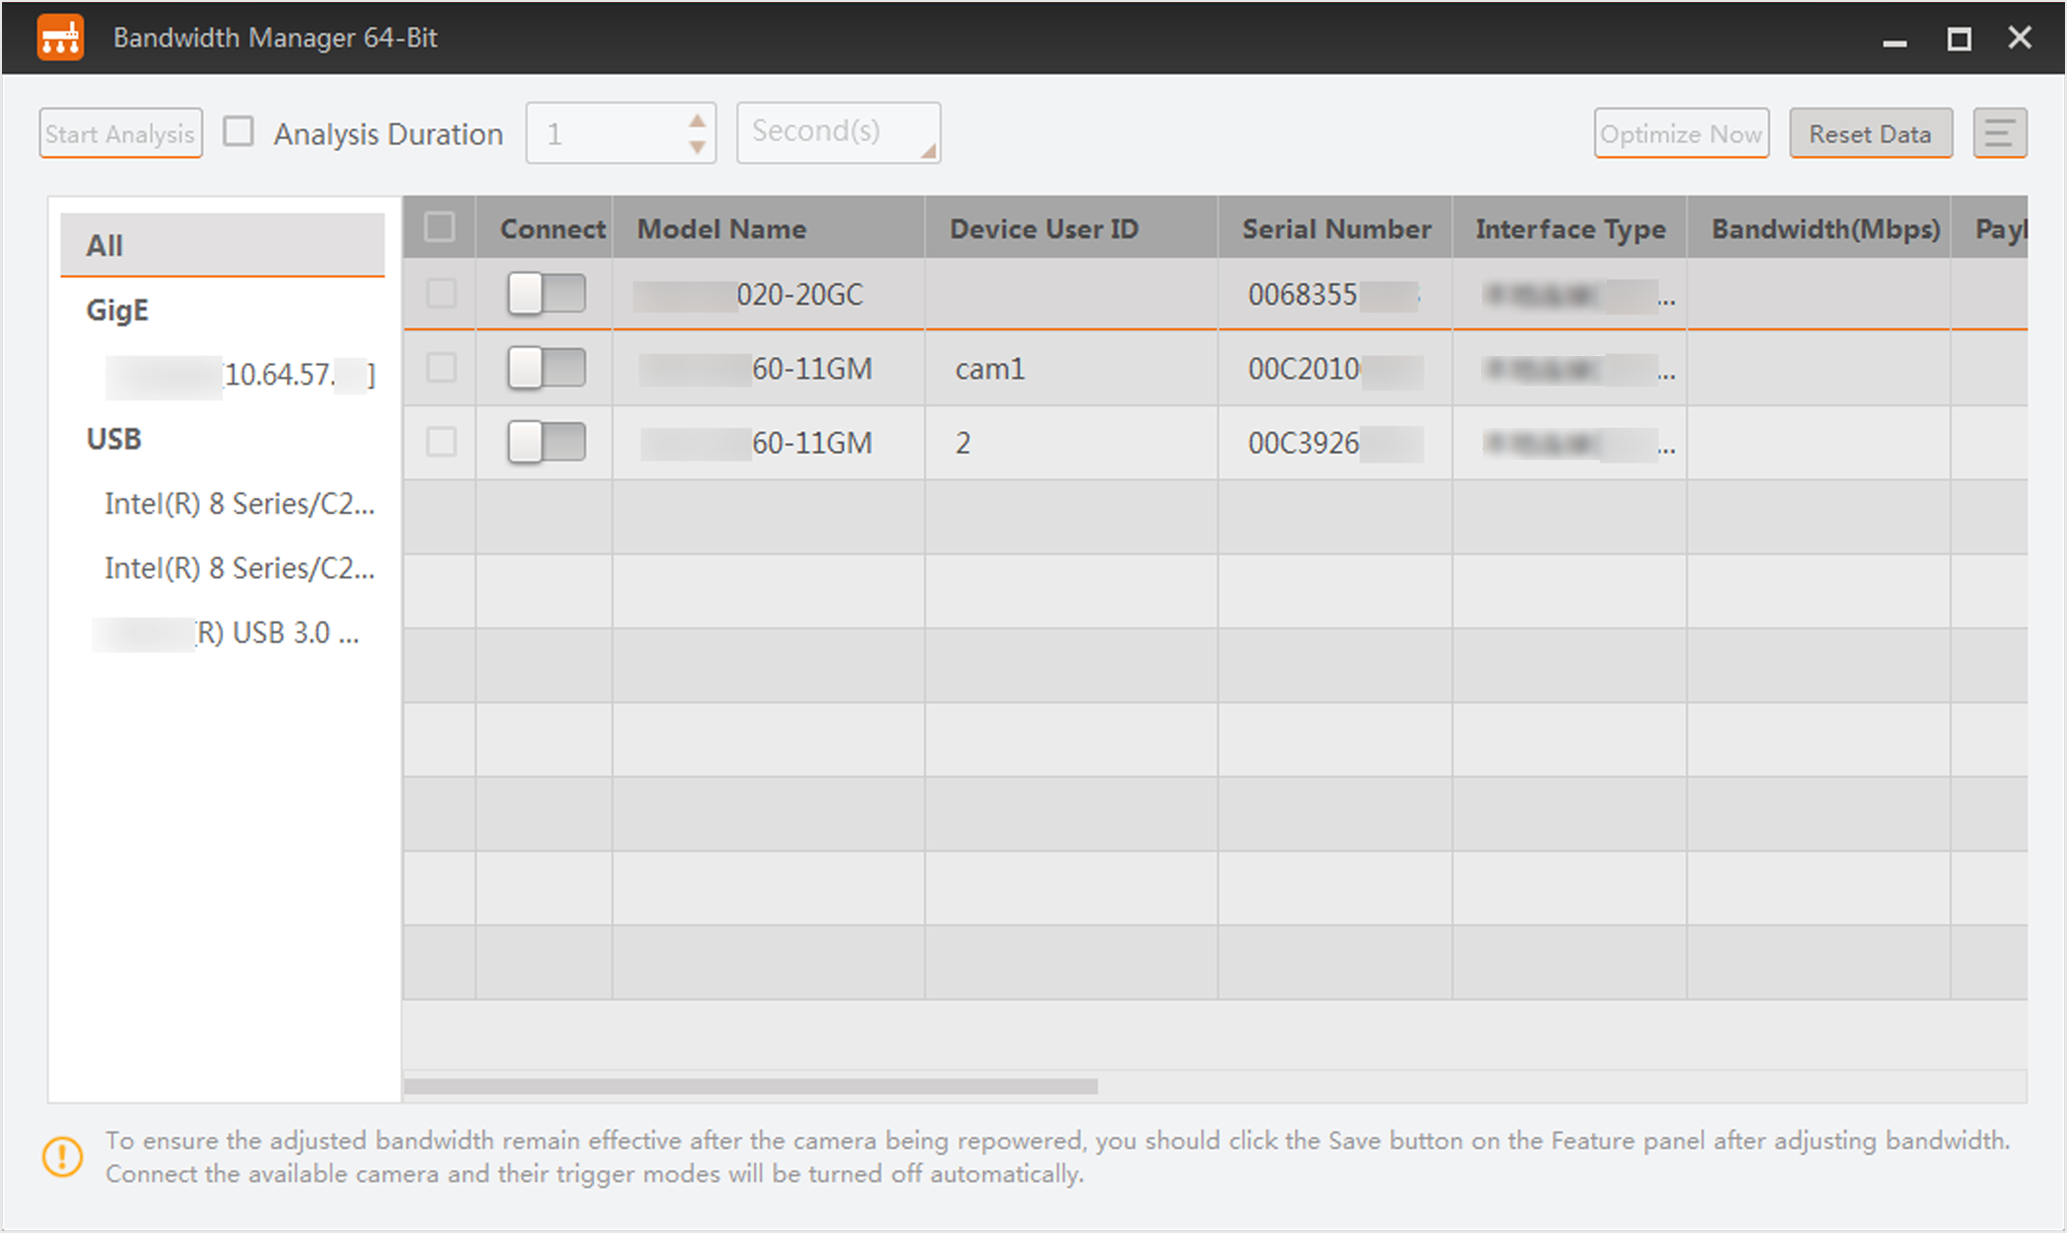This screenshot has width=2067, height=1233.
Task: Tick the checkbox for the cam1 row
Action: 441,368
